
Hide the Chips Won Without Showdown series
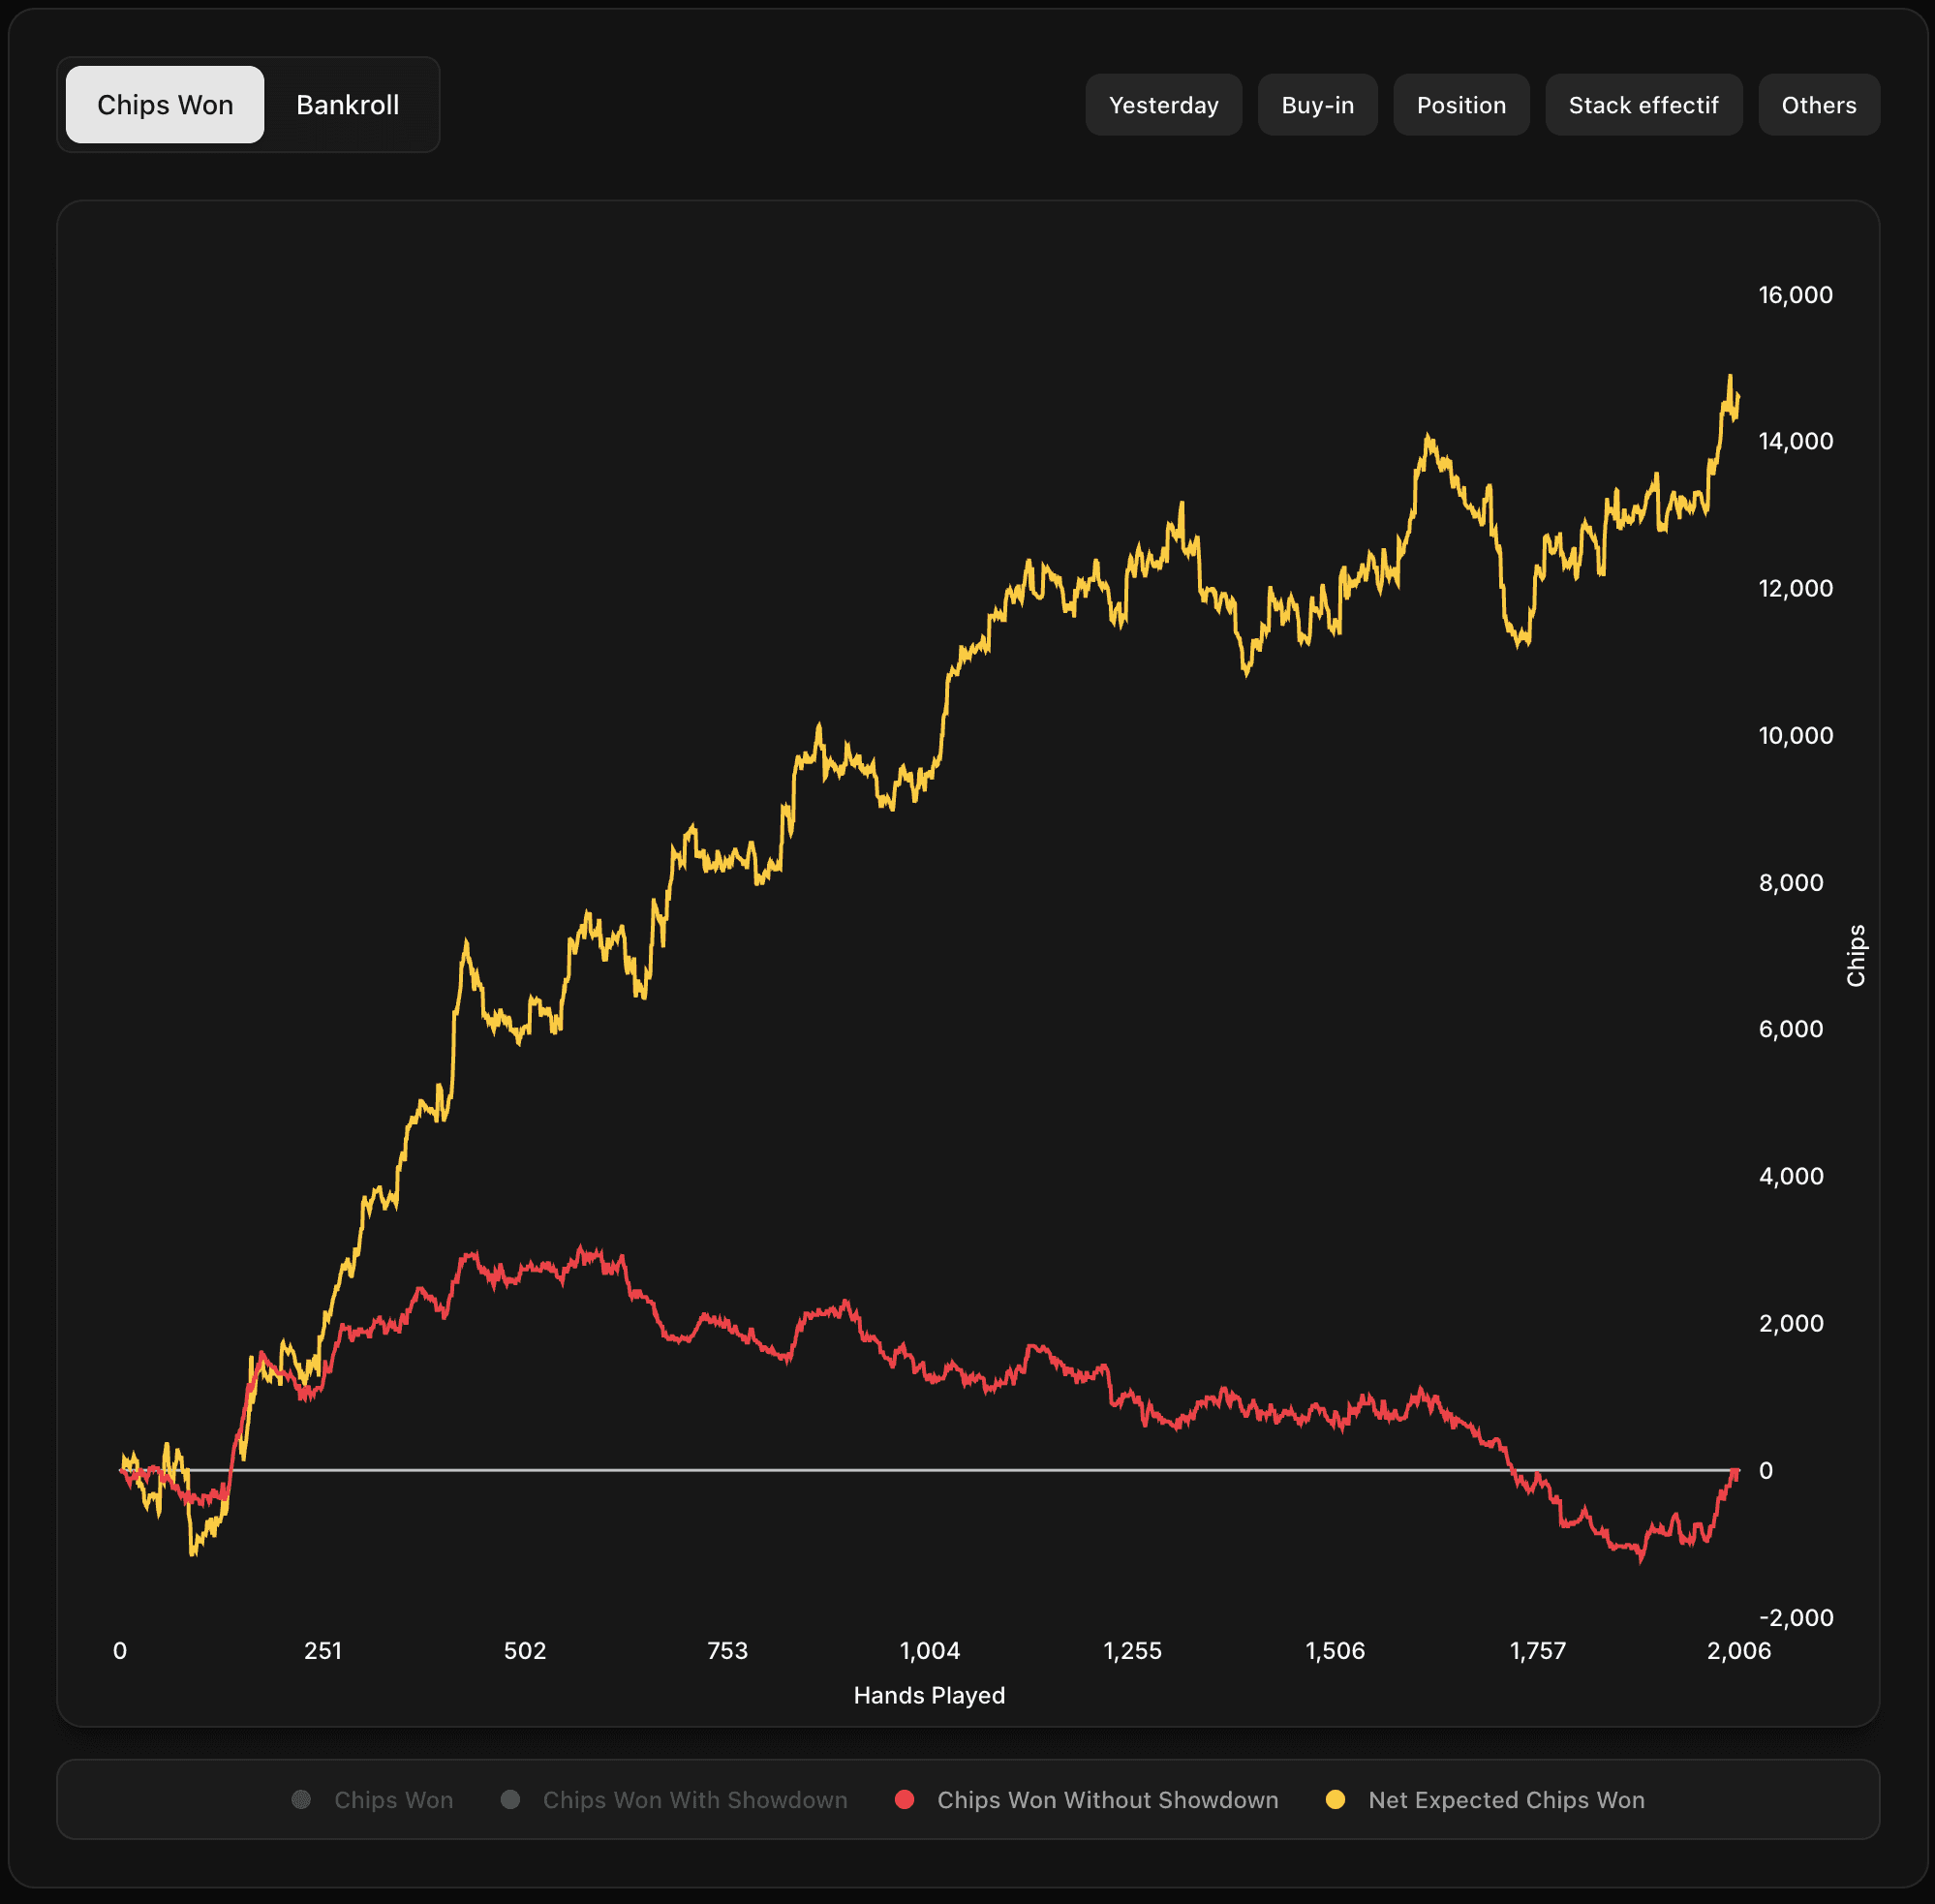click(1107, 1800)
